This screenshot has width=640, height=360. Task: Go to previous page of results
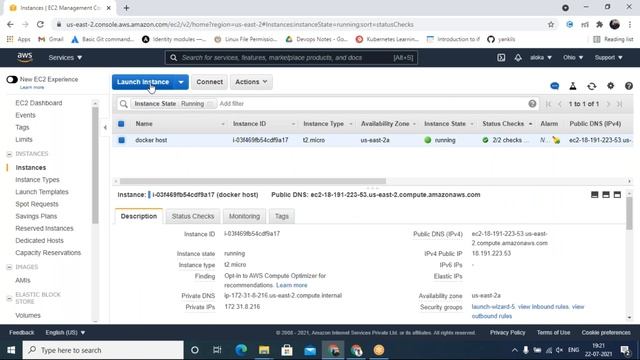(x=560, y=104)
